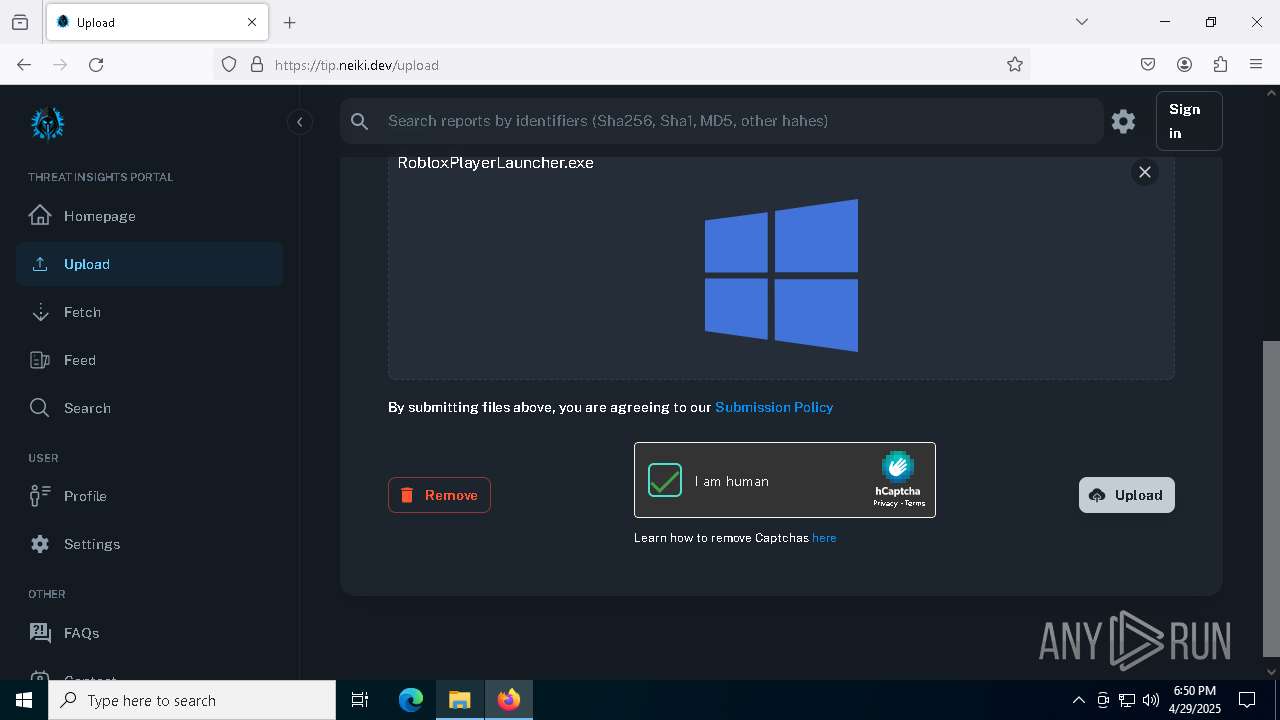Open hCaptcha Privacy link
Viewport: 1280px width, 720px height.
pos(885,503)
